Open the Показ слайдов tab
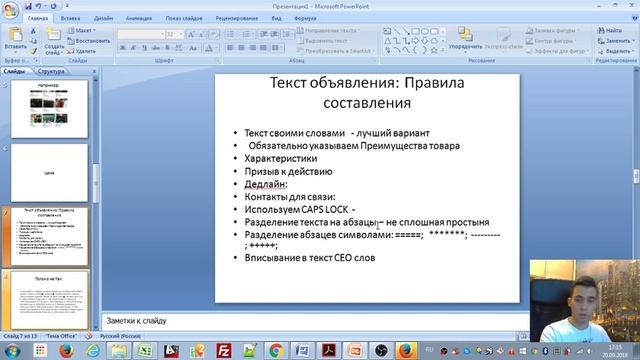 (184, 18)
